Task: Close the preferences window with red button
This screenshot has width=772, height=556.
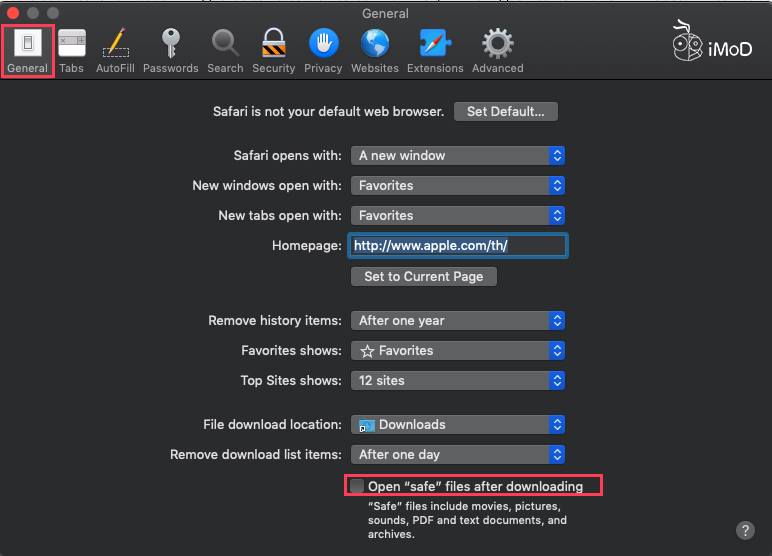Action: tap(13, 13)
